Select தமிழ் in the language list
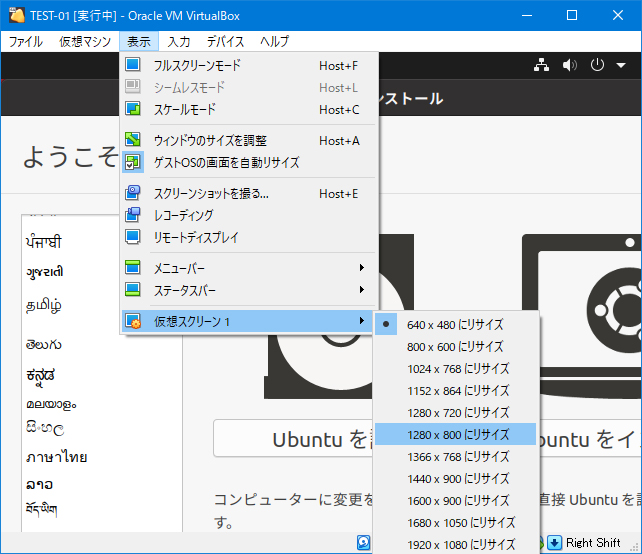 44,305
